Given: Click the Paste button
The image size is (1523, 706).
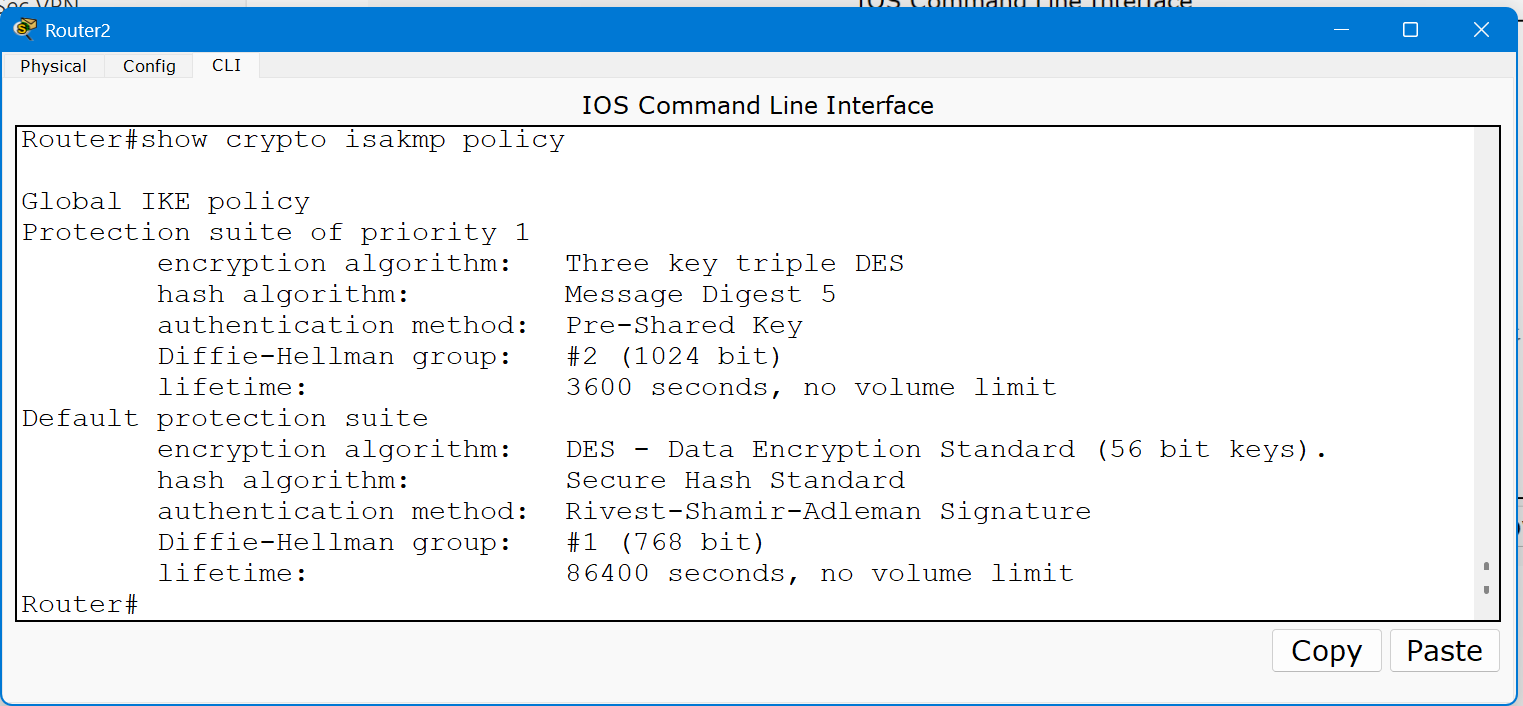Looking at the screenshot, I should (1444, 651).
